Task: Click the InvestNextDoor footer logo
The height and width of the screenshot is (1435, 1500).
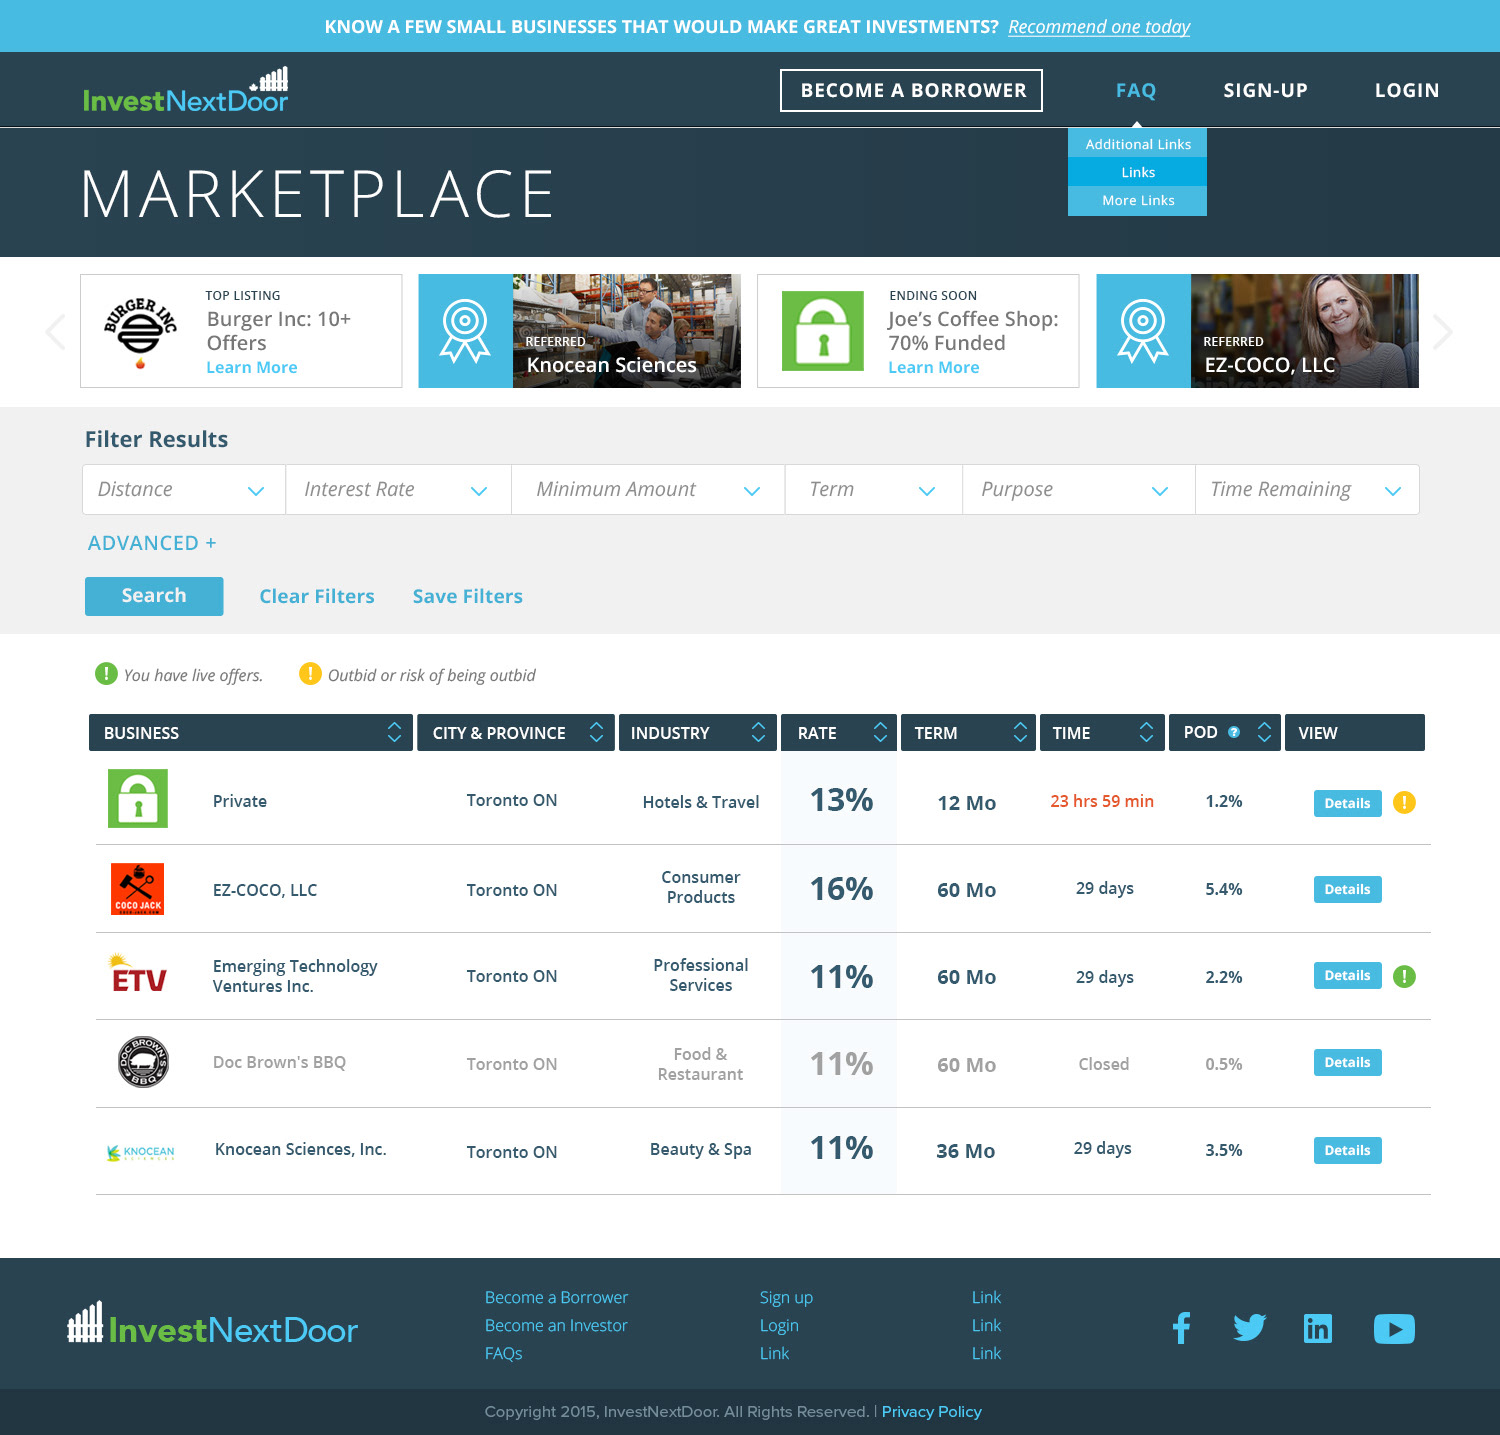Action: point(212,1324)
